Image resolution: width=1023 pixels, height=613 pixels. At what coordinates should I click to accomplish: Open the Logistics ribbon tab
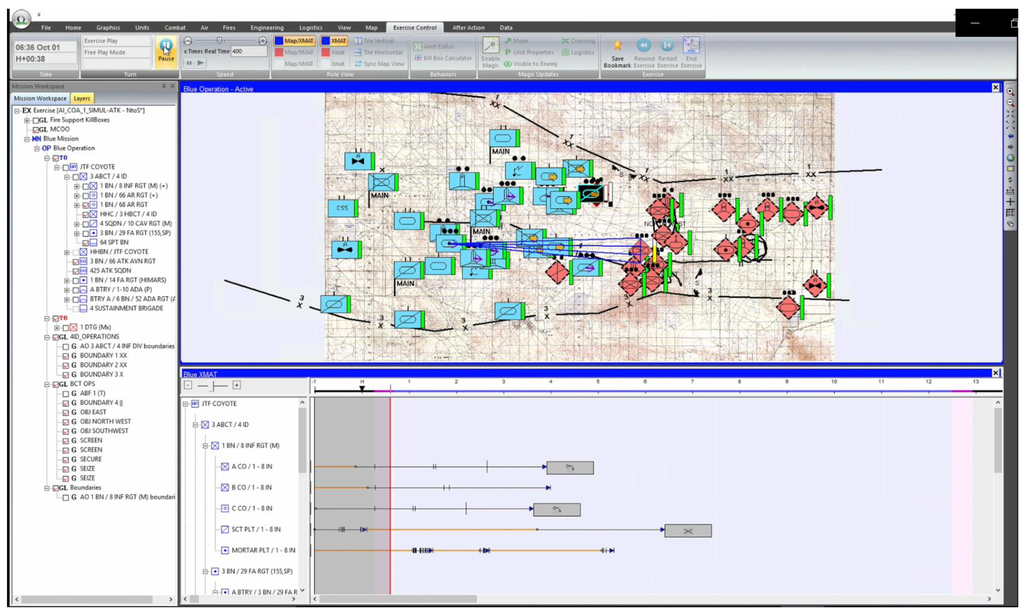311,27
